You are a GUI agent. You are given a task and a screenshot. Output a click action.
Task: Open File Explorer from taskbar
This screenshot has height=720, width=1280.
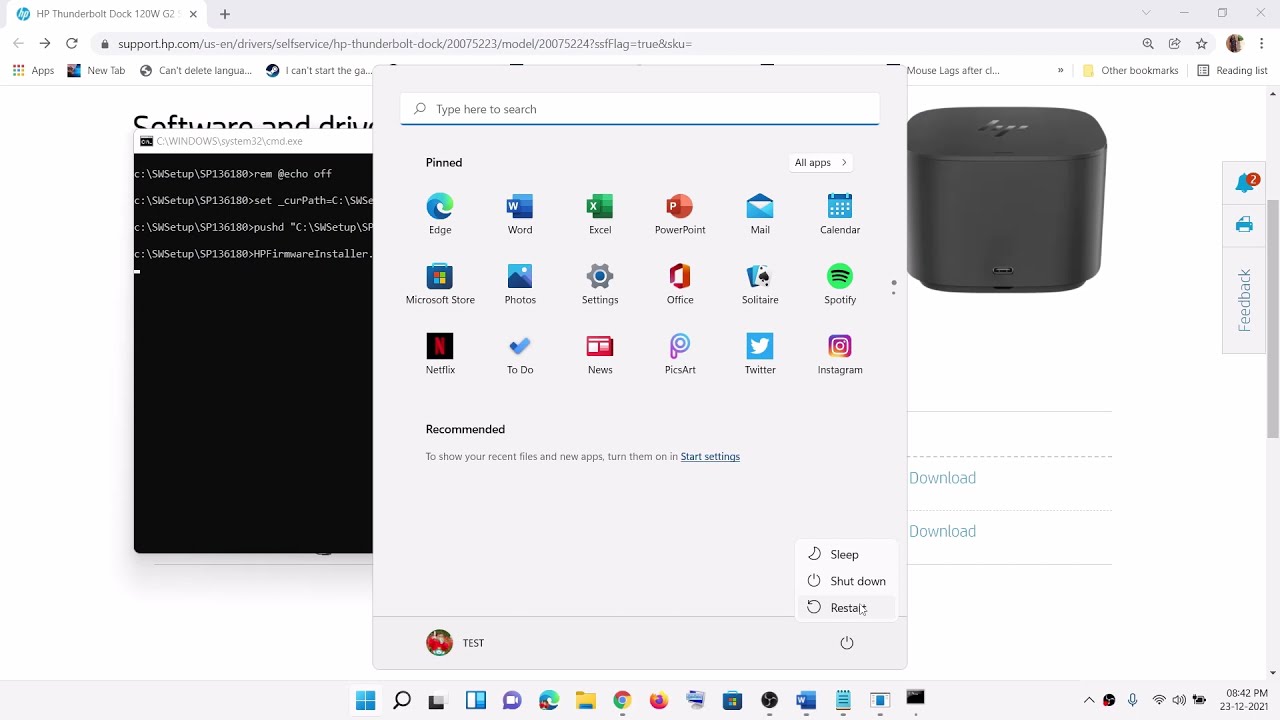point(586,701)
